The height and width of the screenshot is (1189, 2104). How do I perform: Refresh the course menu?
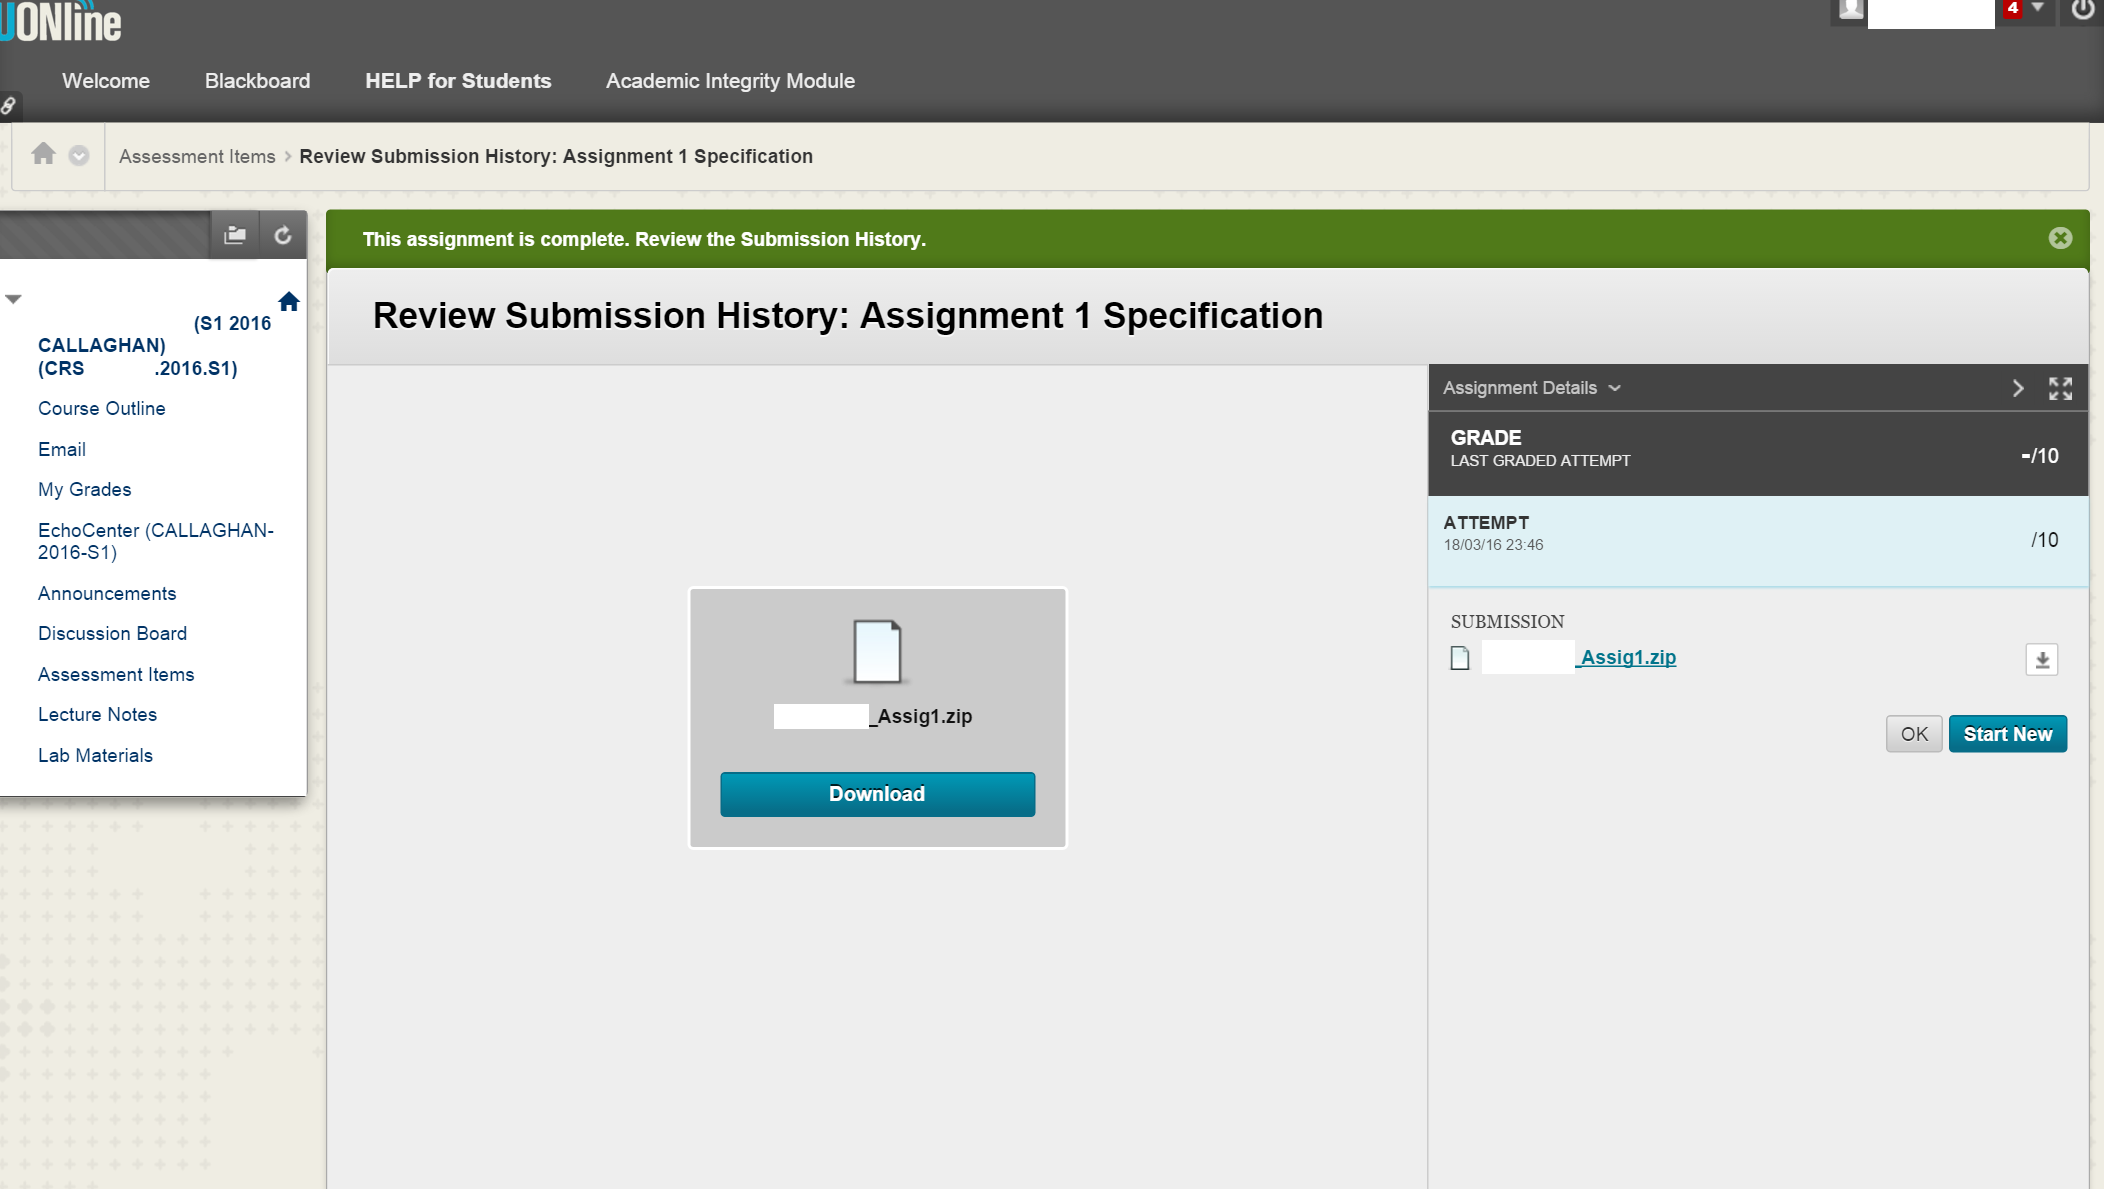(x=283, y=235)
